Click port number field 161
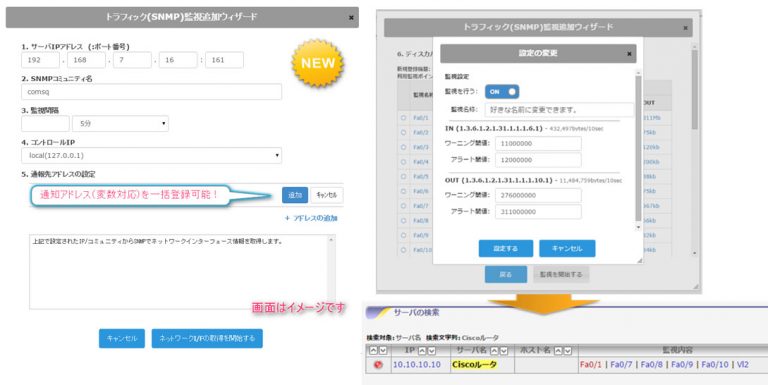 tap(224, 60)
